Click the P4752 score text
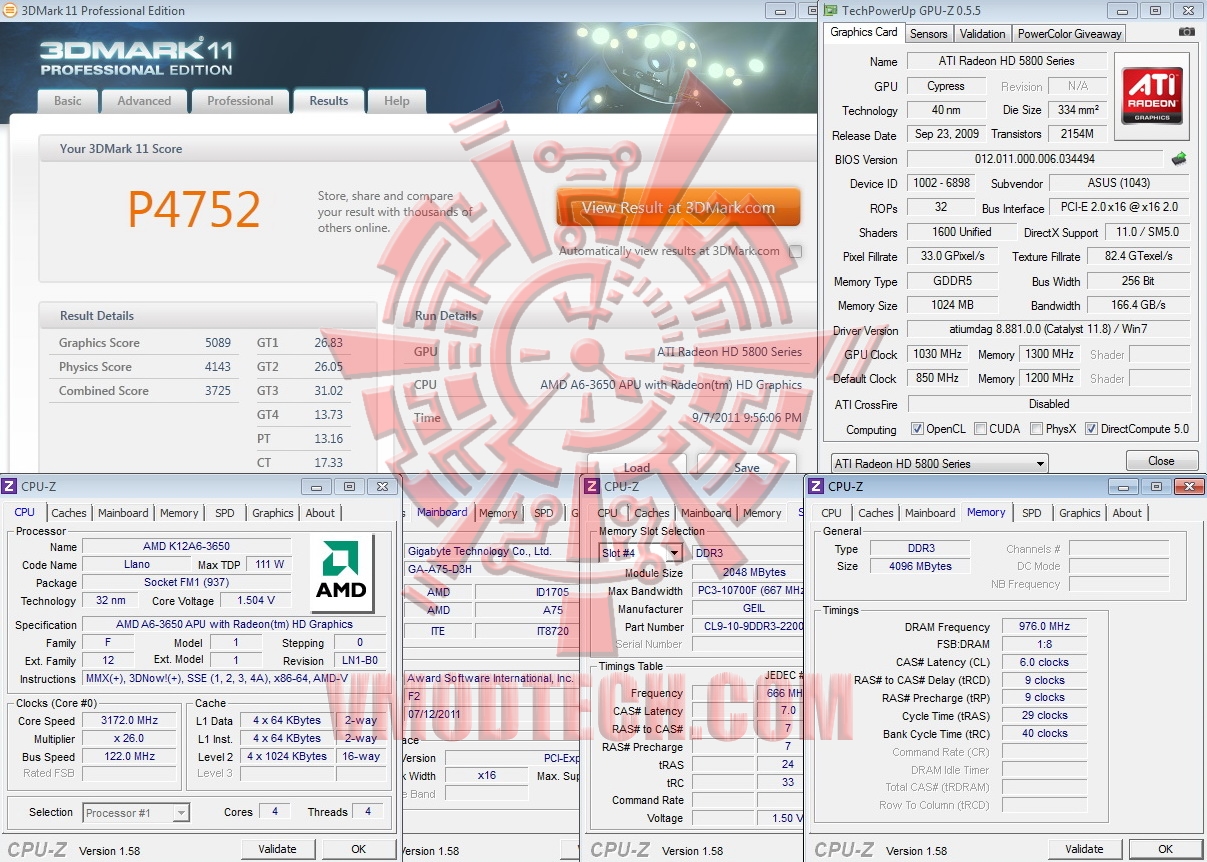Screen dimensions: 1207x862 point(193,209)
